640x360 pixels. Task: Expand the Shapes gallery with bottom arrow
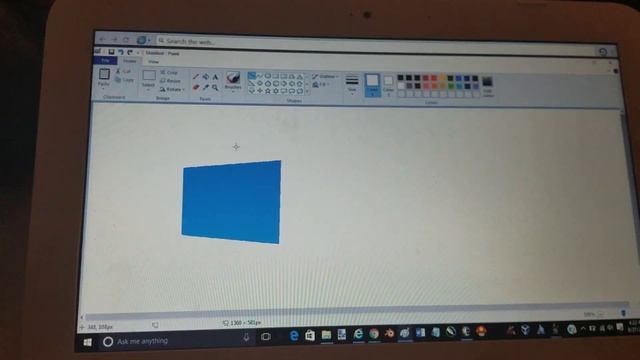(307, 92)
